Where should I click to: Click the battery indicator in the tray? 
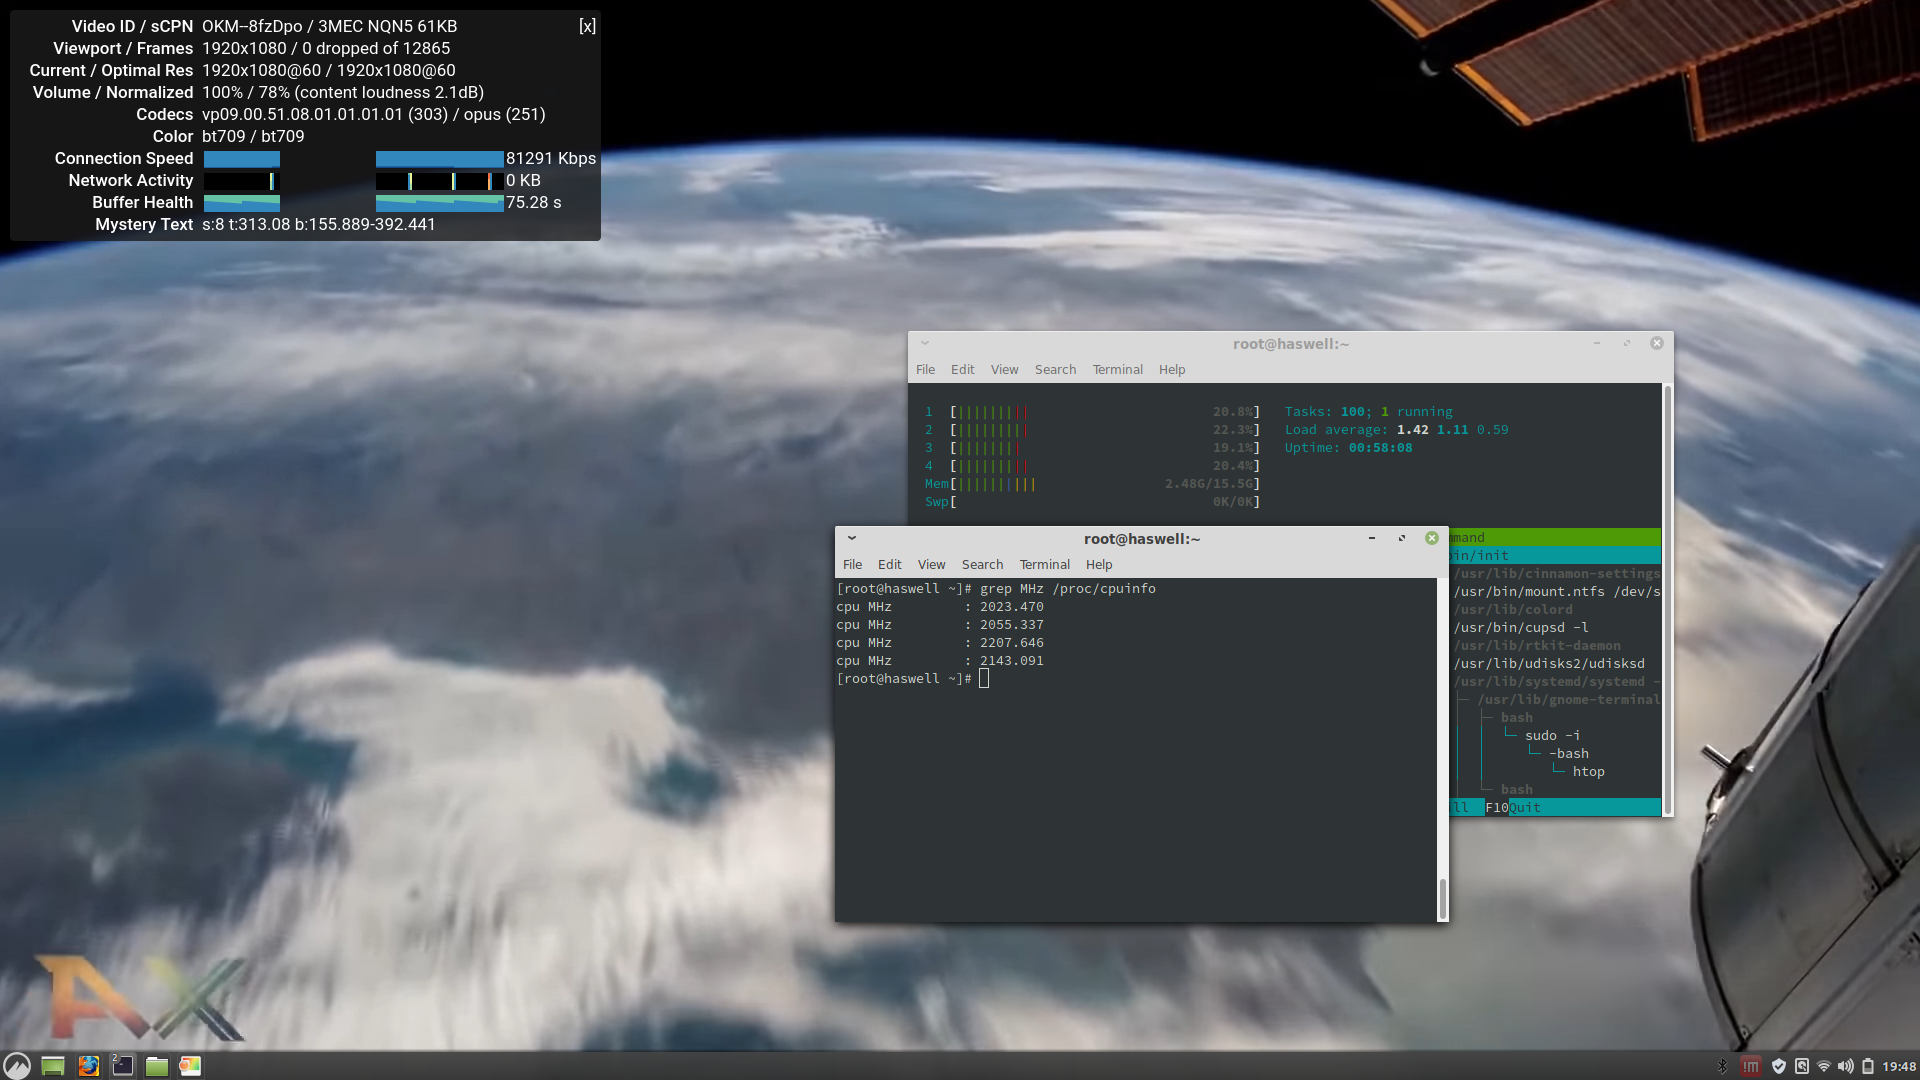[1867, 1066]
